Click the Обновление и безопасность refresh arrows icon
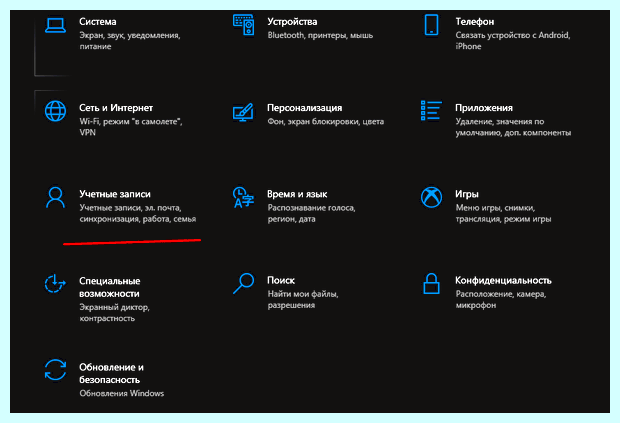This screenshot has height=423, width=620. (55, 370)
